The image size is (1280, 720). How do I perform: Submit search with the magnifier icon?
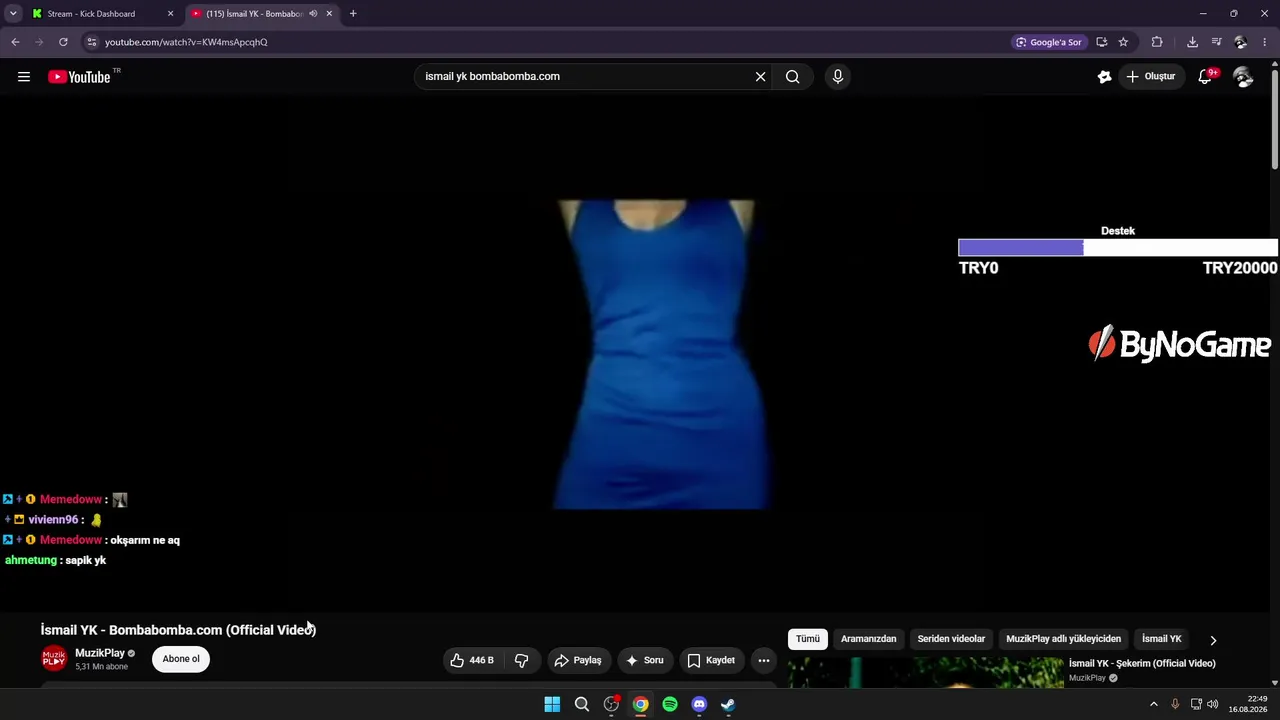pos(792,76)
